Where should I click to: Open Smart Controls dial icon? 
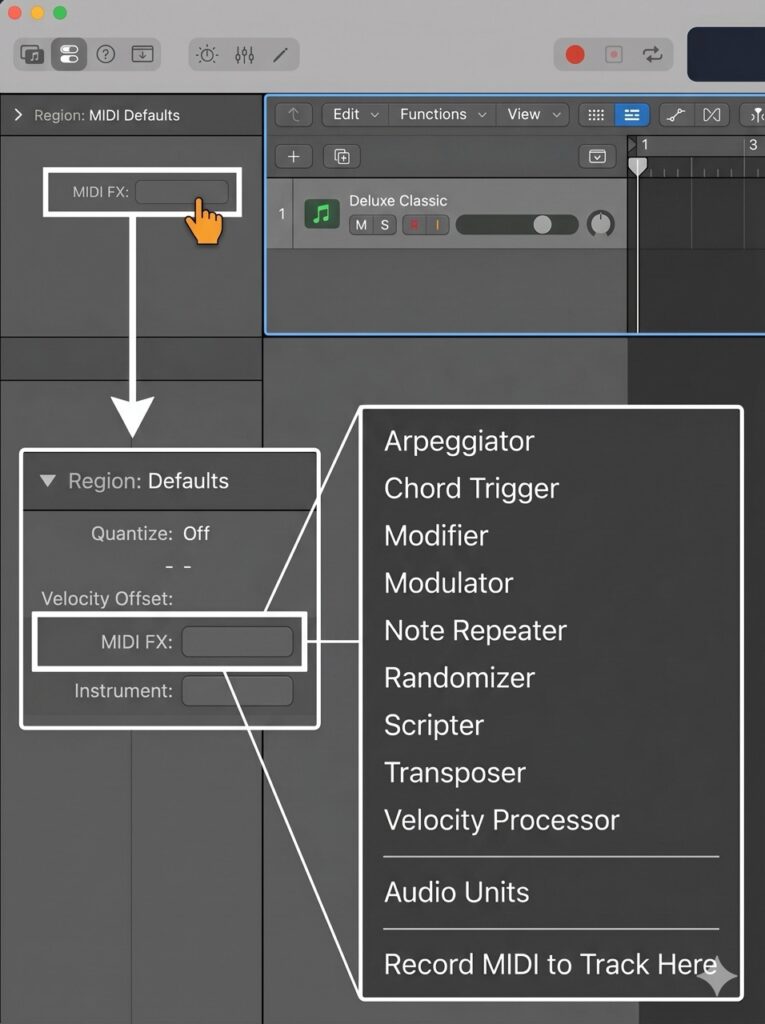tap(207, 54)
